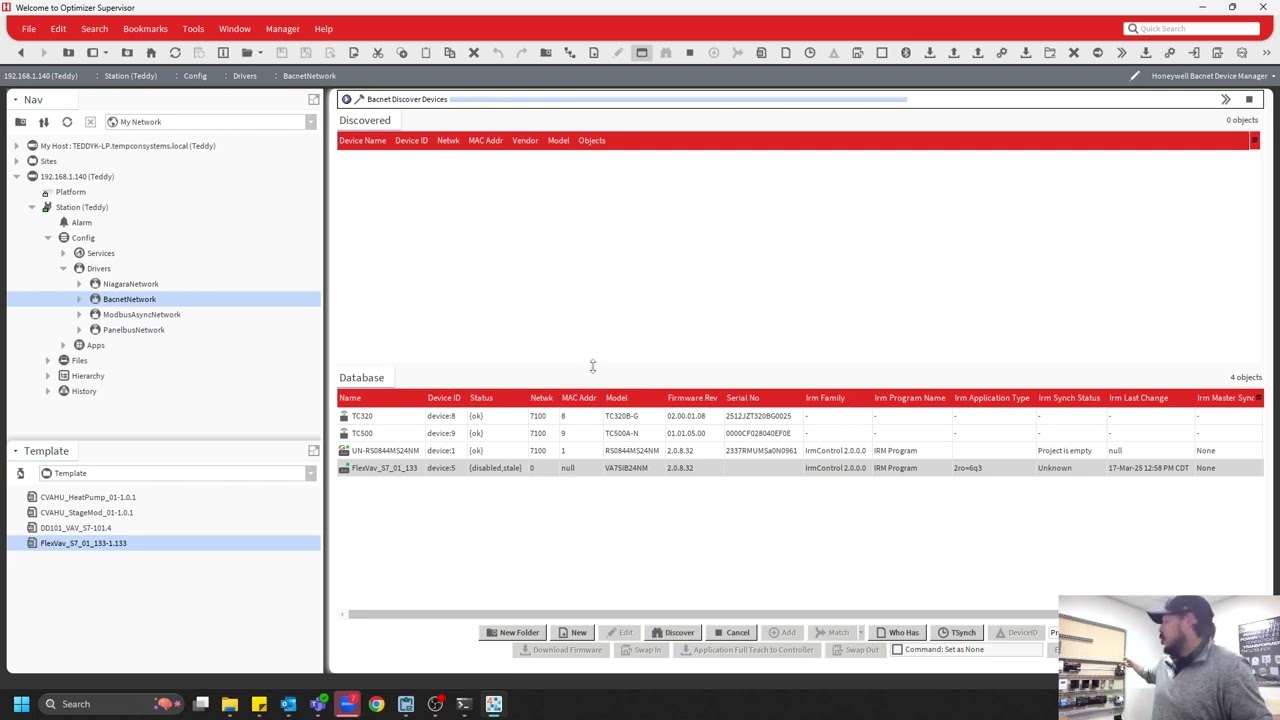Open the dropdown arrow next to Match button
This screenshot has height=720, width=1280.
pyautogui.click(x=860, y=633)
